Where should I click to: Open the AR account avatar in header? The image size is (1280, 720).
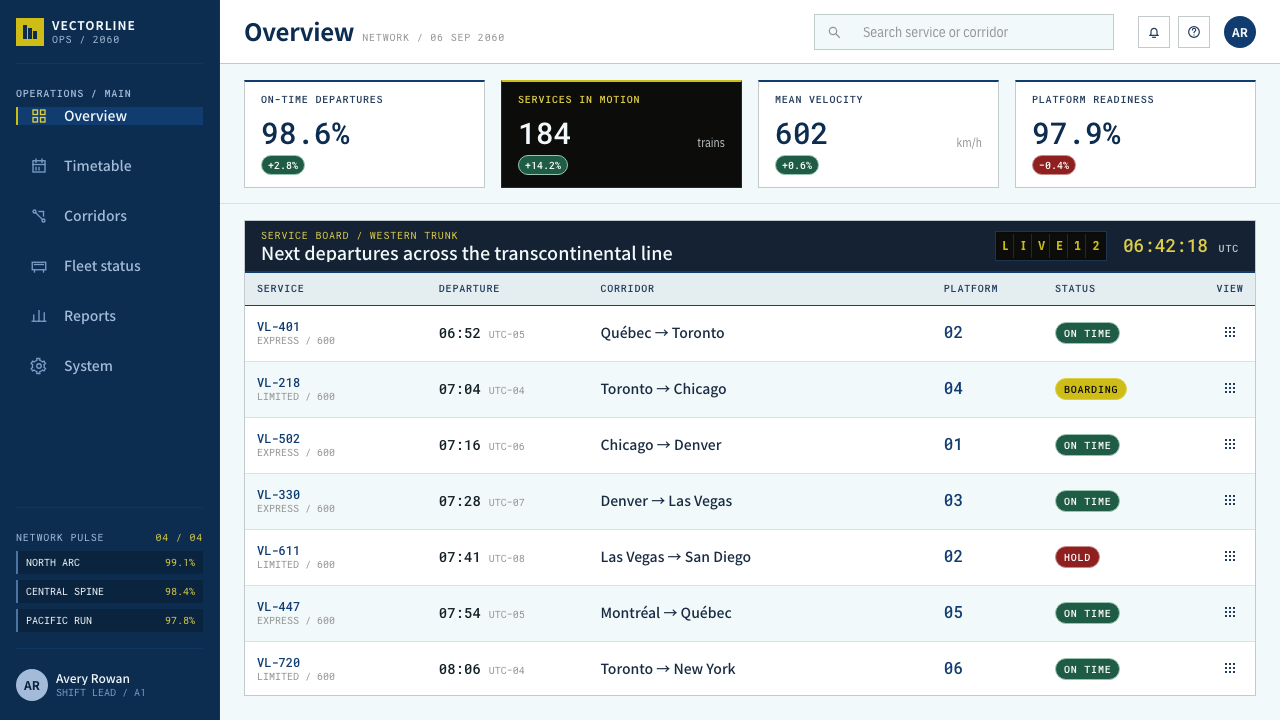point(1240,32)
